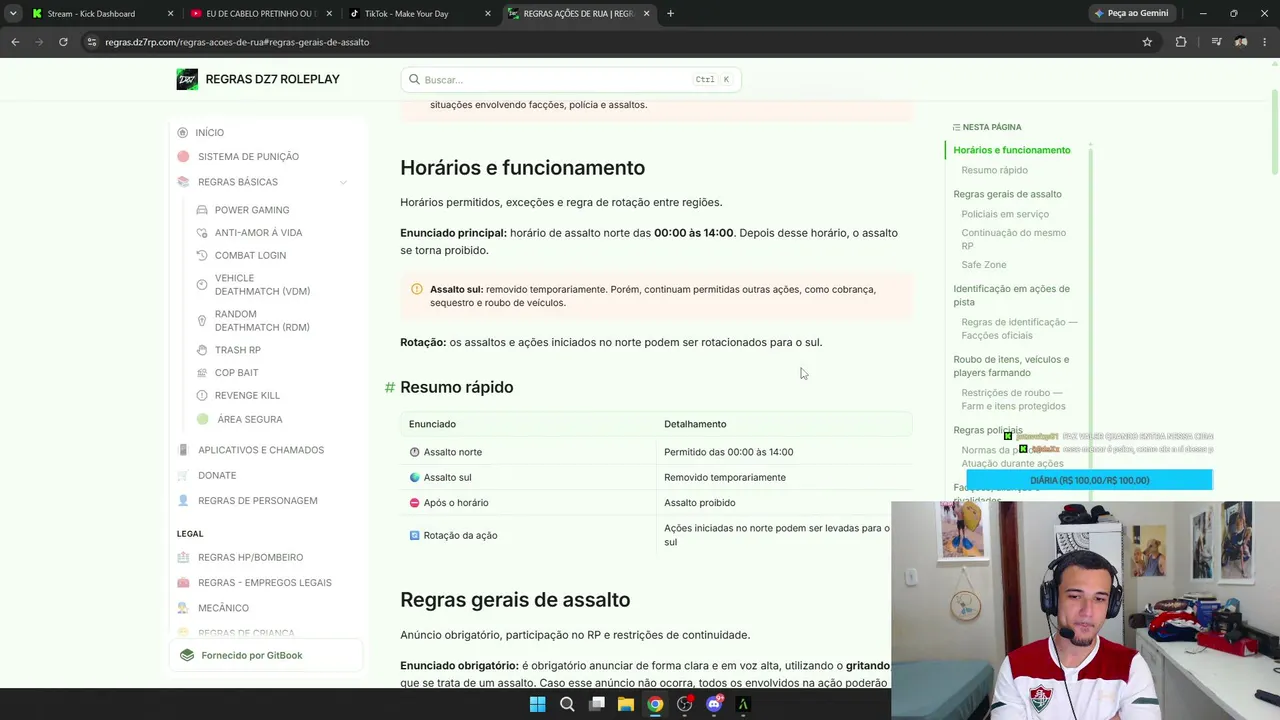Click the car icon beside POWER GAMING
This screenshot has height=720, width=1280.
click(202, 210)
